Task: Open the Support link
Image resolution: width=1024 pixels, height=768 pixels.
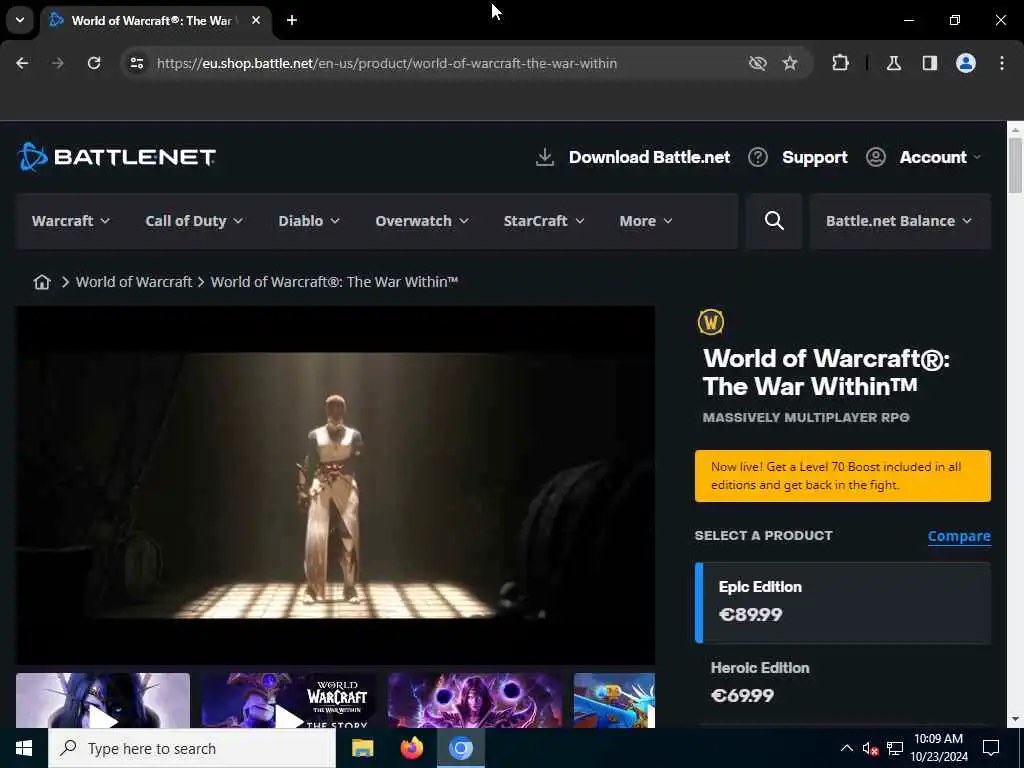Action: 814,157
